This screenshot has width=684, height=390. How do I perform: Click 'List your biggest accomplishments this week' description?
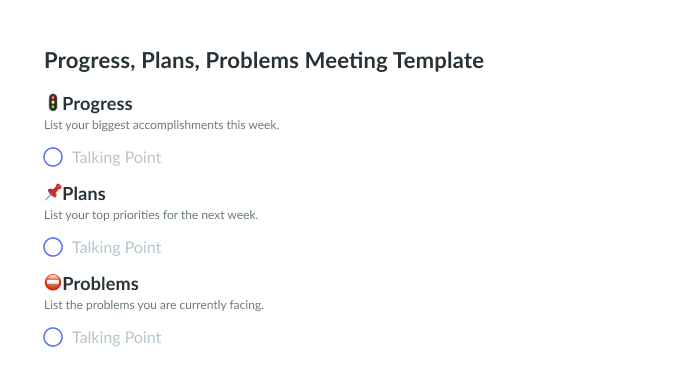pyautogui.click(x=161, y=125)
